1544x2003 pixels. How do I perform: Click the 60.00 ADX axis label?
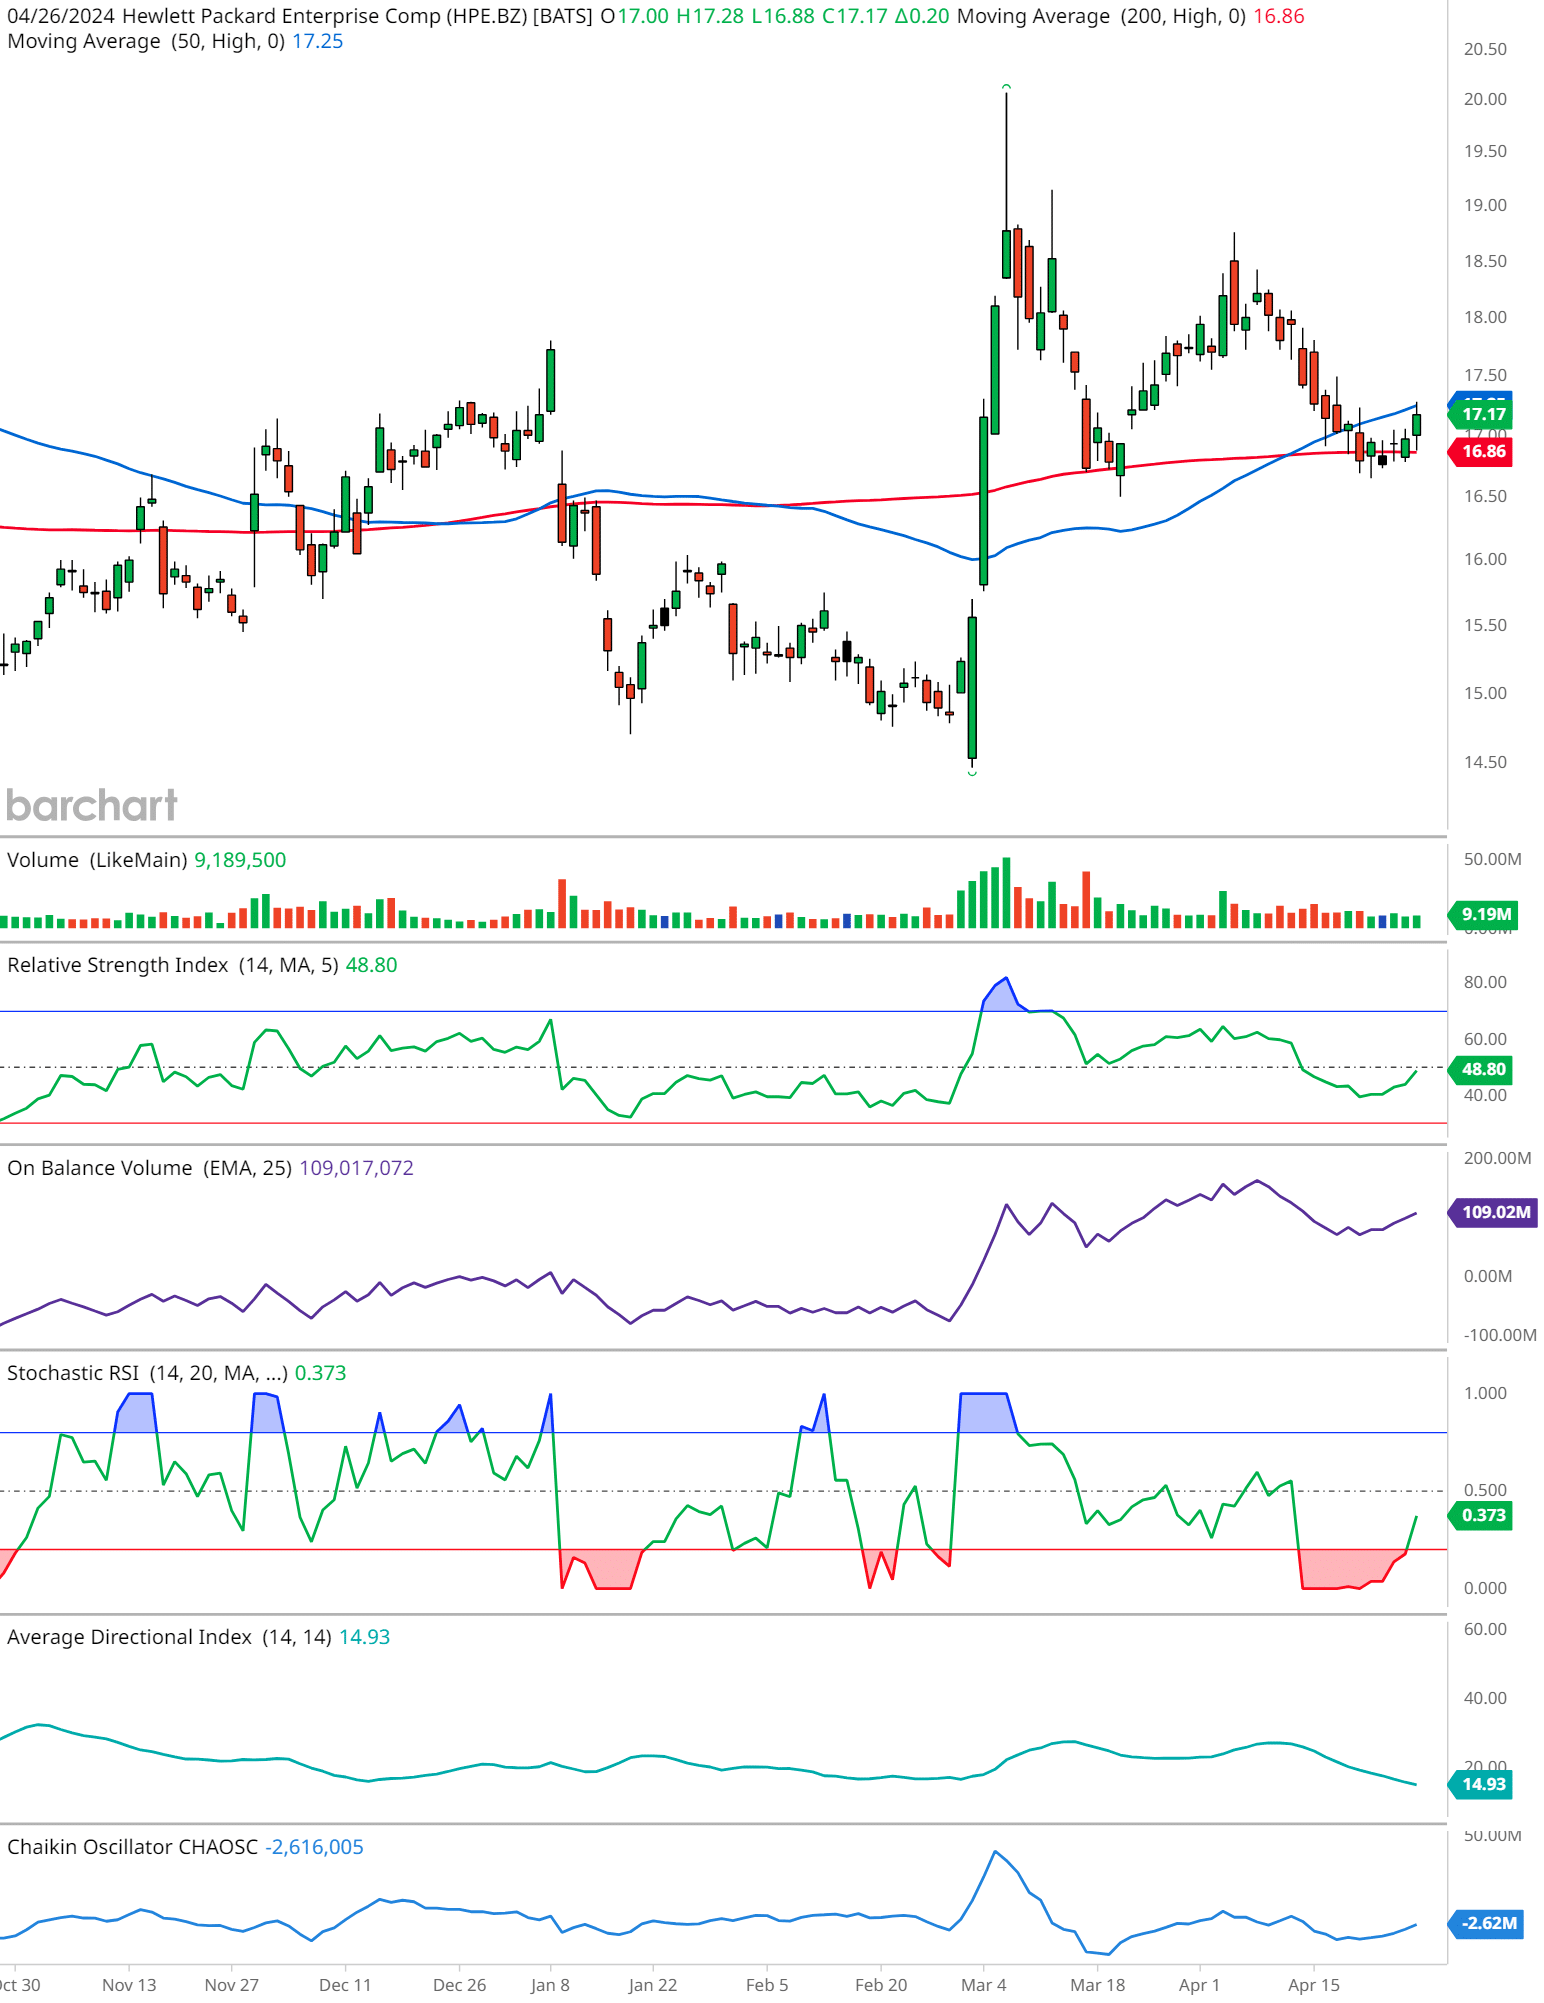tap(1485, 1629)
